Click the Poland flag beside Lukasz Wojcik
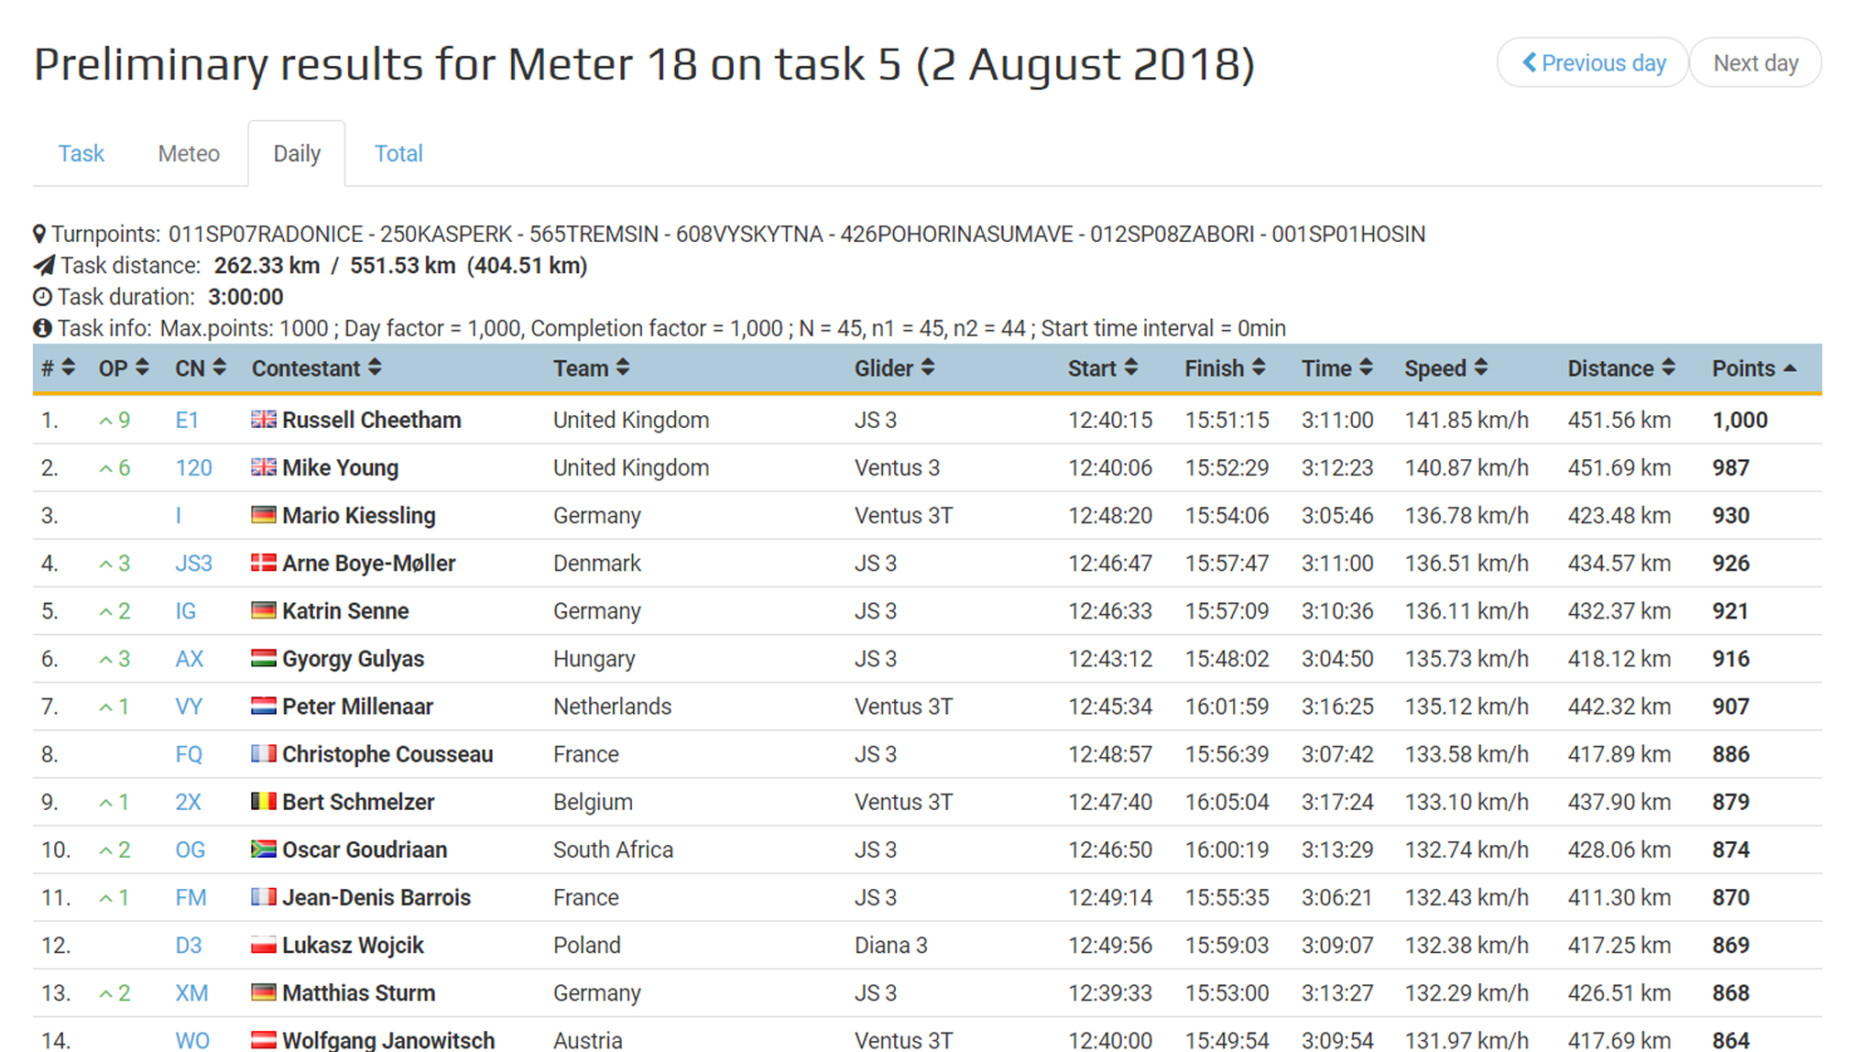 coord(263,945)
